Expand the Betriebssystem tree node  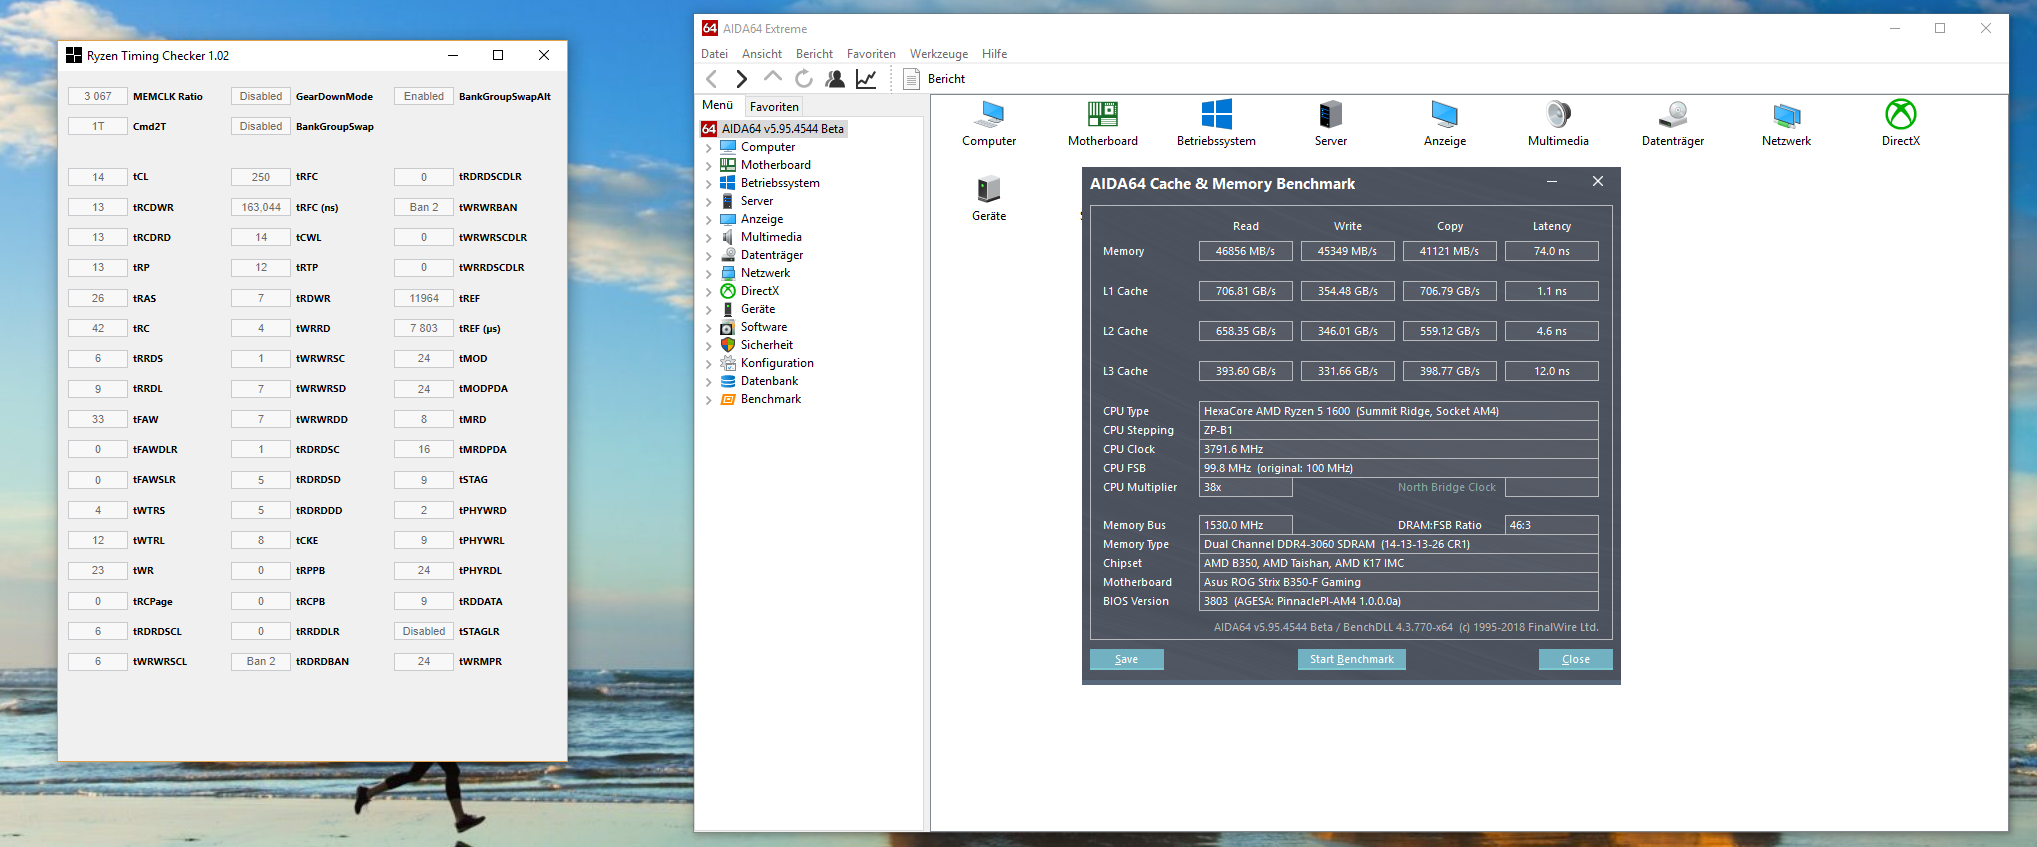coord(709,184)
